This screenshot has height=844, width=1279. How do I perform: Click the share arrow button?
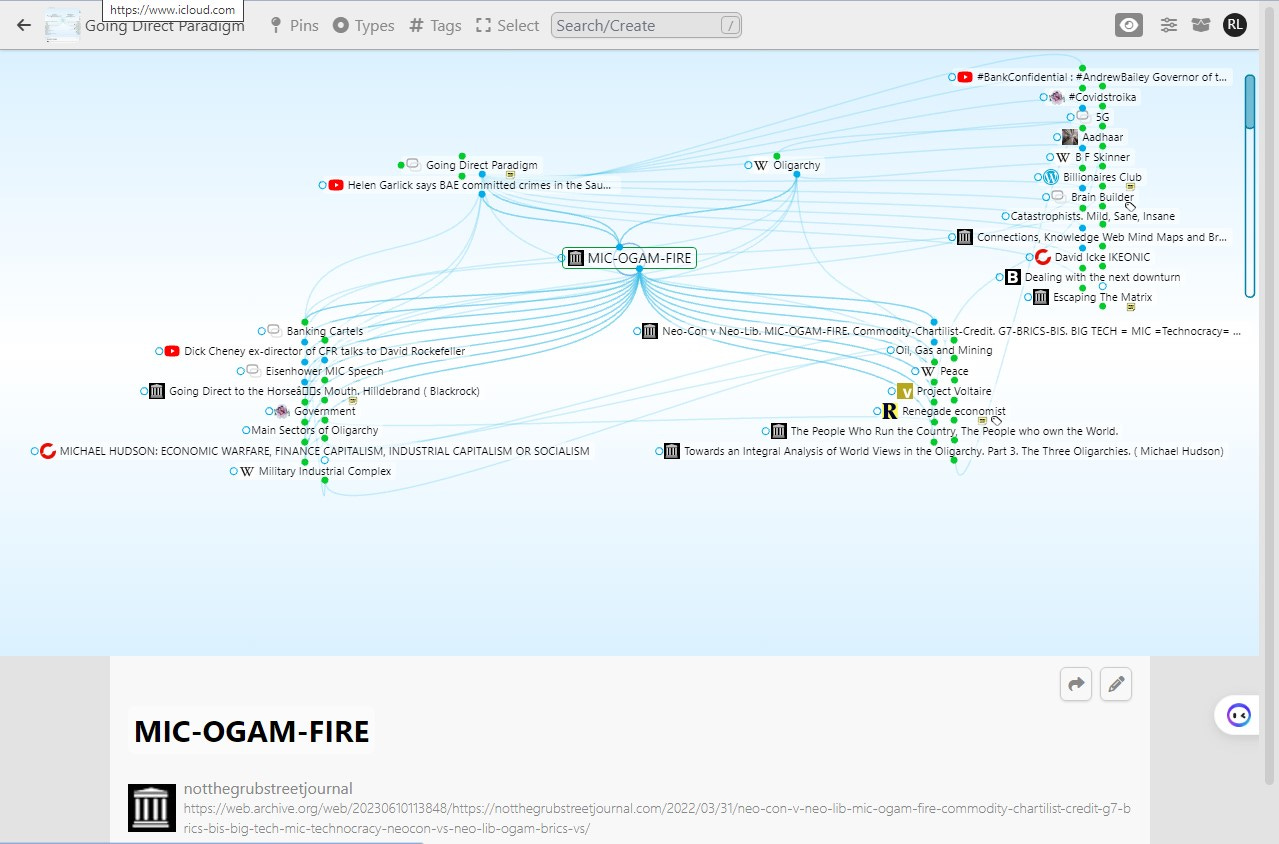pyautogui.click(x=1076, y=685)
